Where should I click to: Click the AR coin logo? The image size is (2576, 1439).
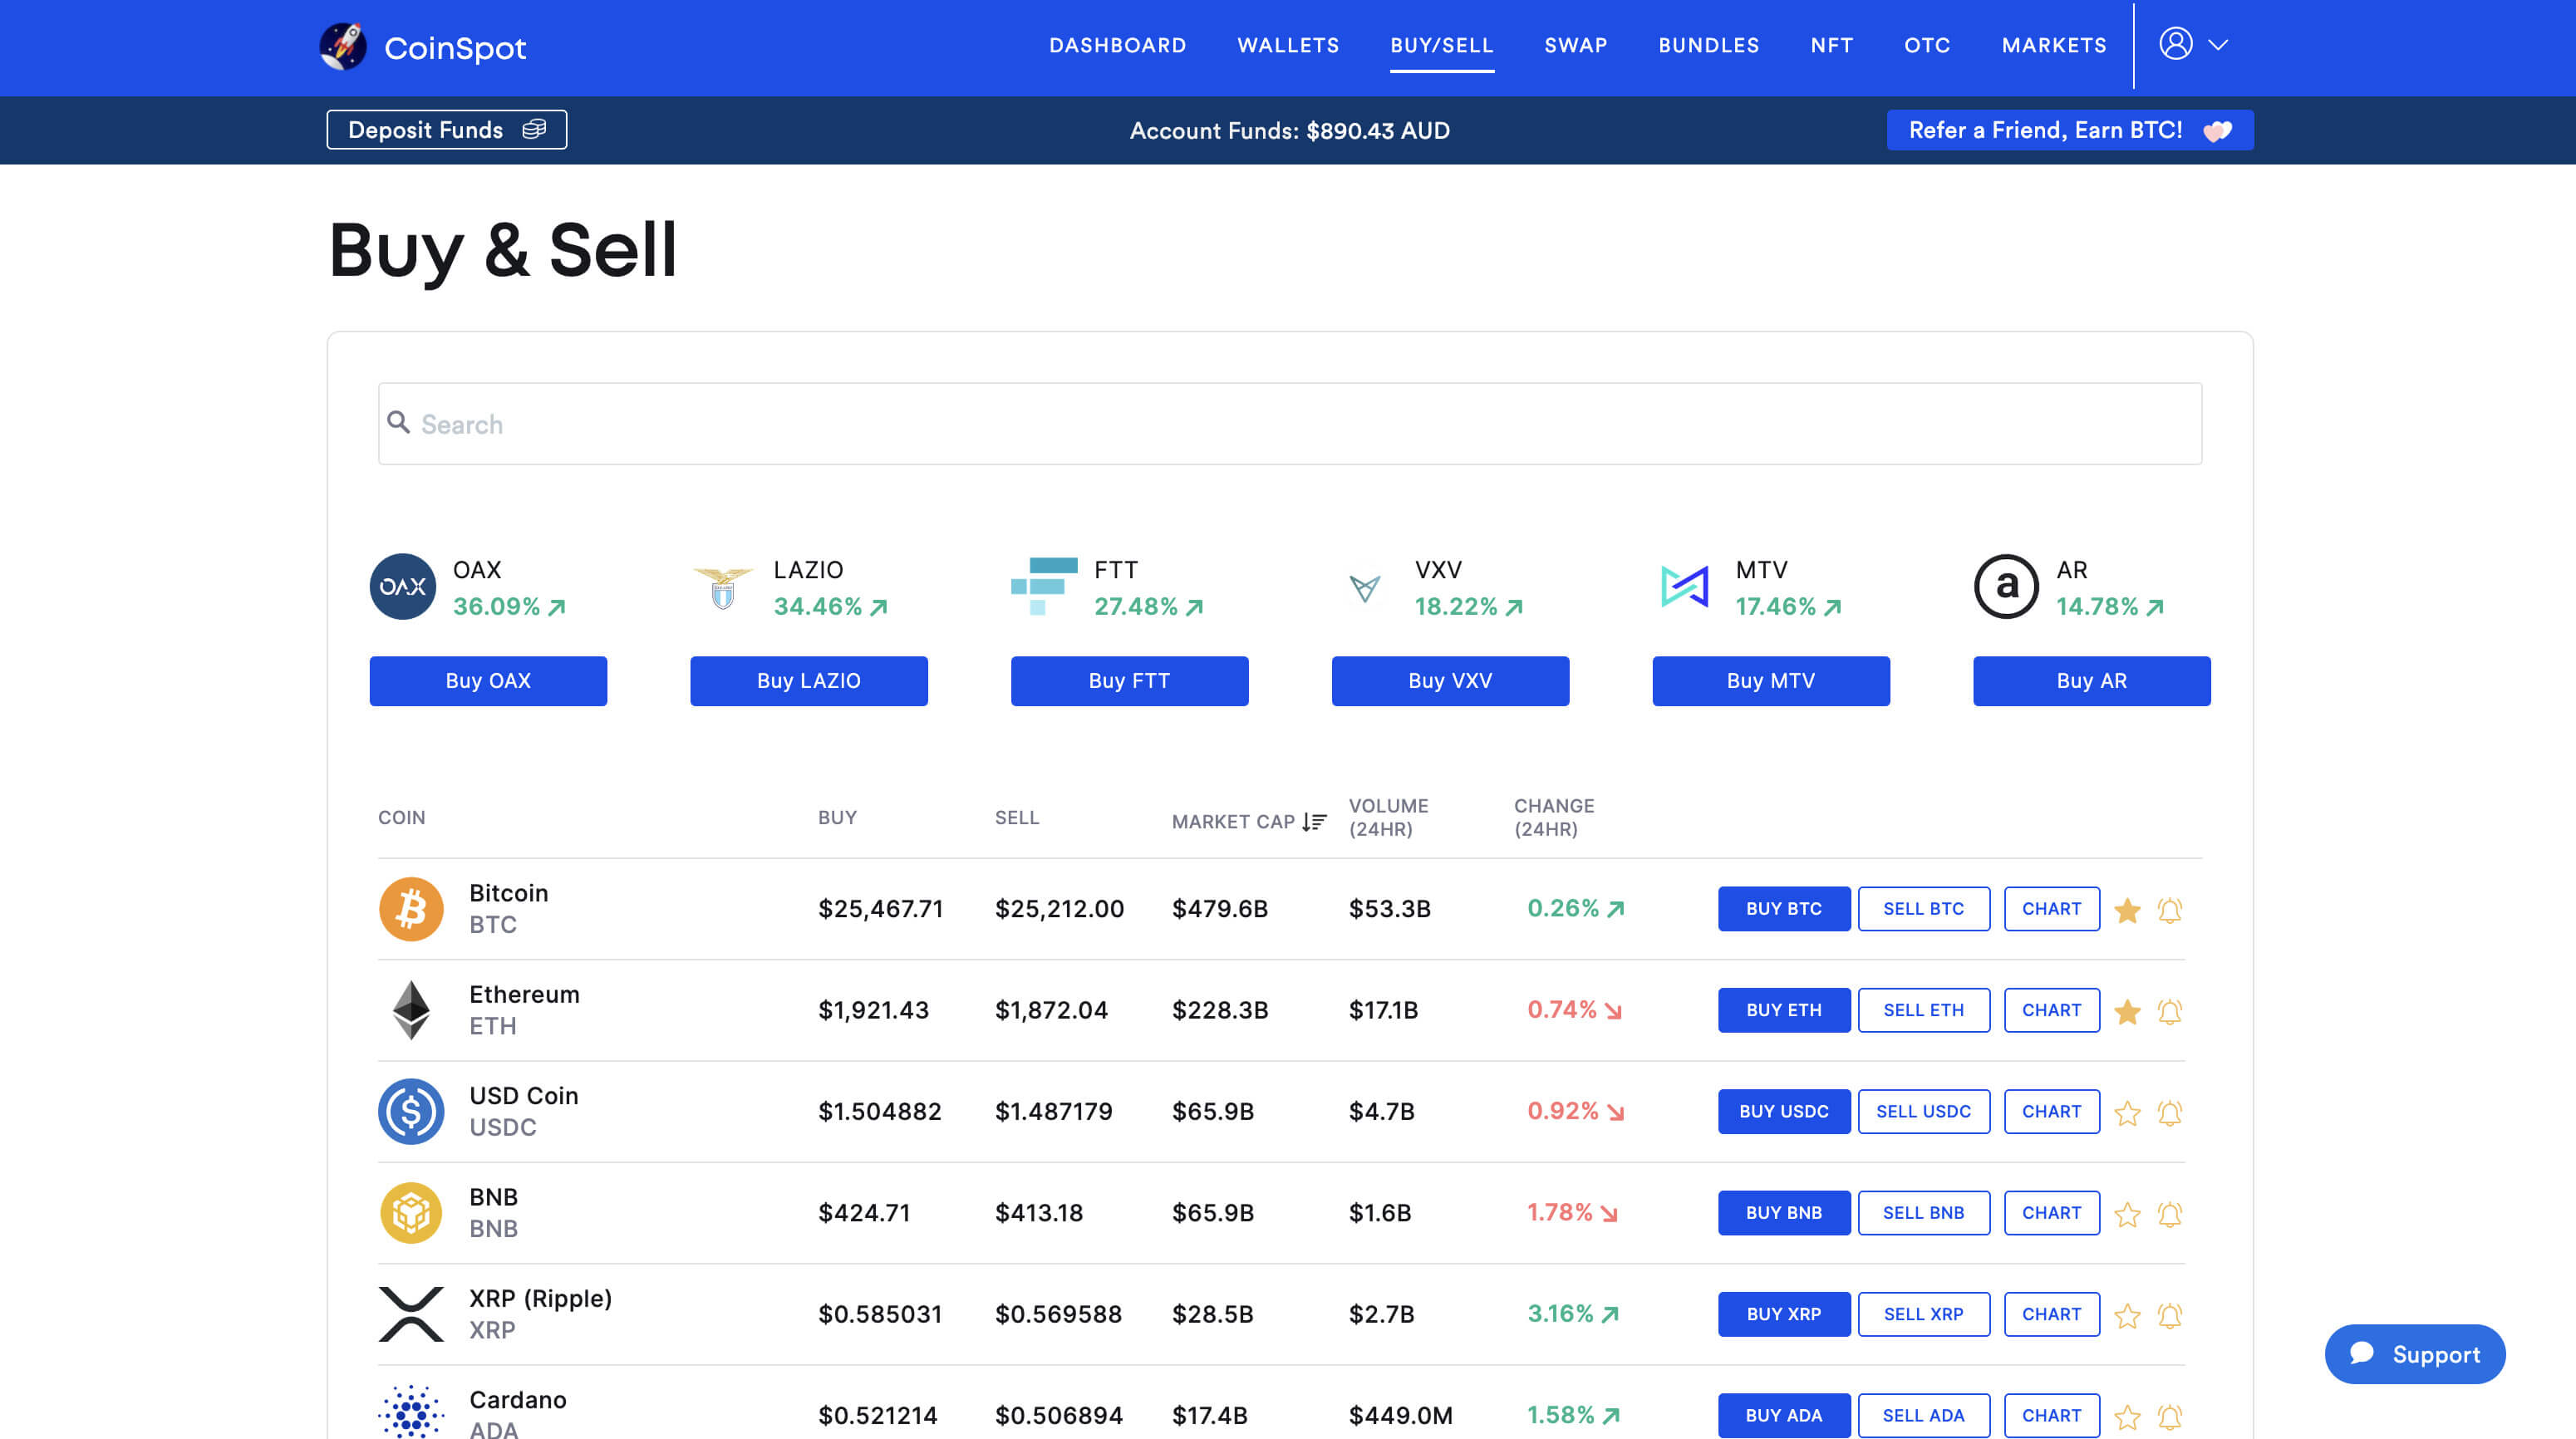coord(2005,586)
